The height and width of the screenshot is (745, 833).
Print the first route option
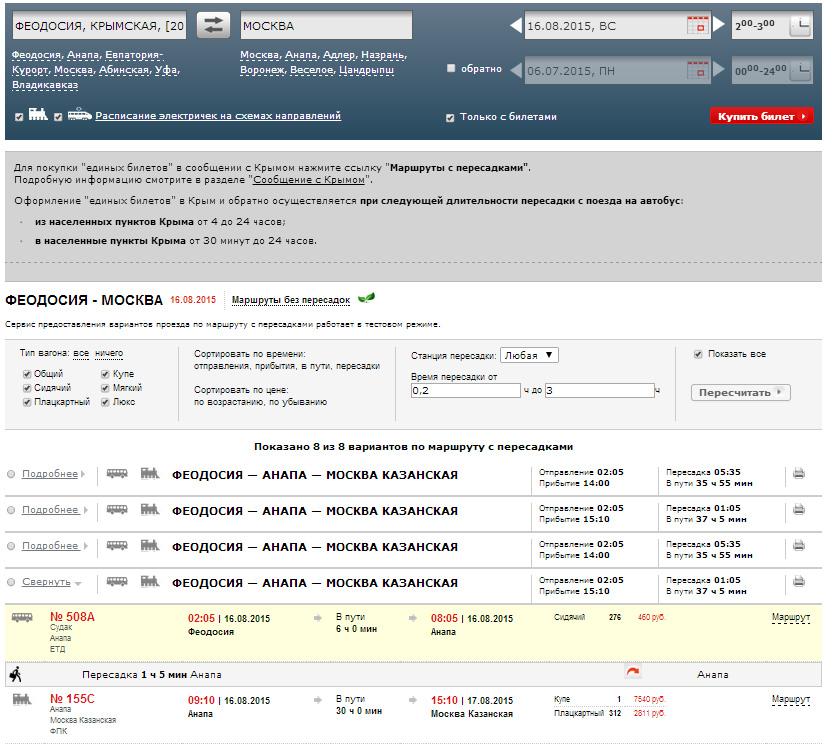(x=798, y=474)
